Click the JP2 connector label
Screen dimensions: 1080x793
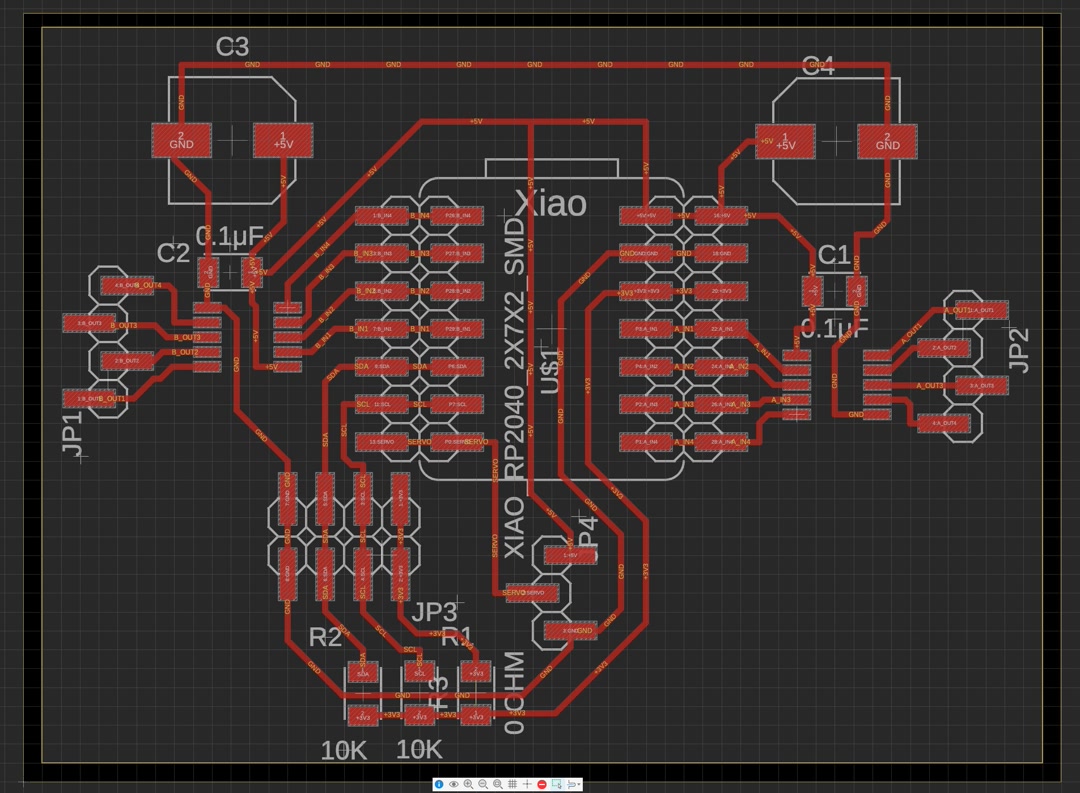[x=1019, y=350]
